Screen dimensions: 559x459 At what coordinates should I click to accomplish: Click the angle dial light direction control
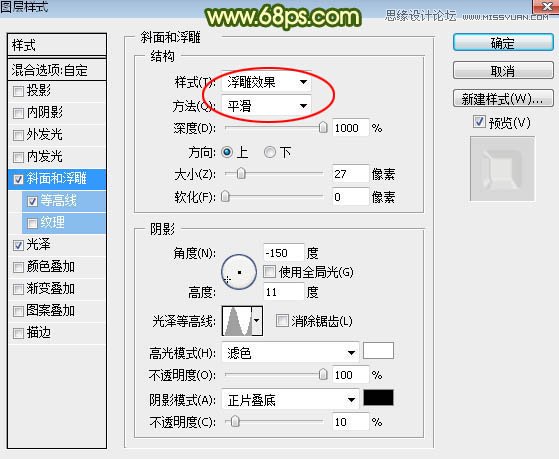coord(239,272)
